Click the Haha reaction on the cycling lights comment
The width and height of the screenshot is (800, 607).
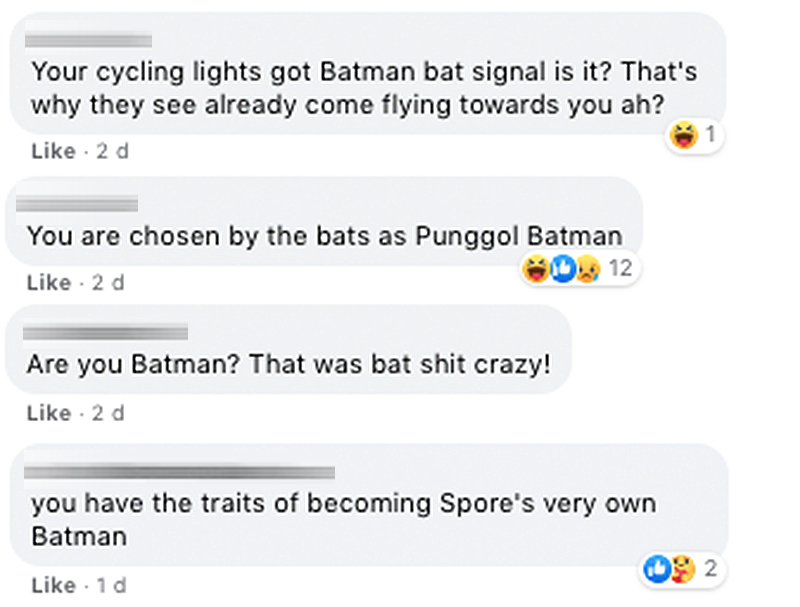[684, 137]
